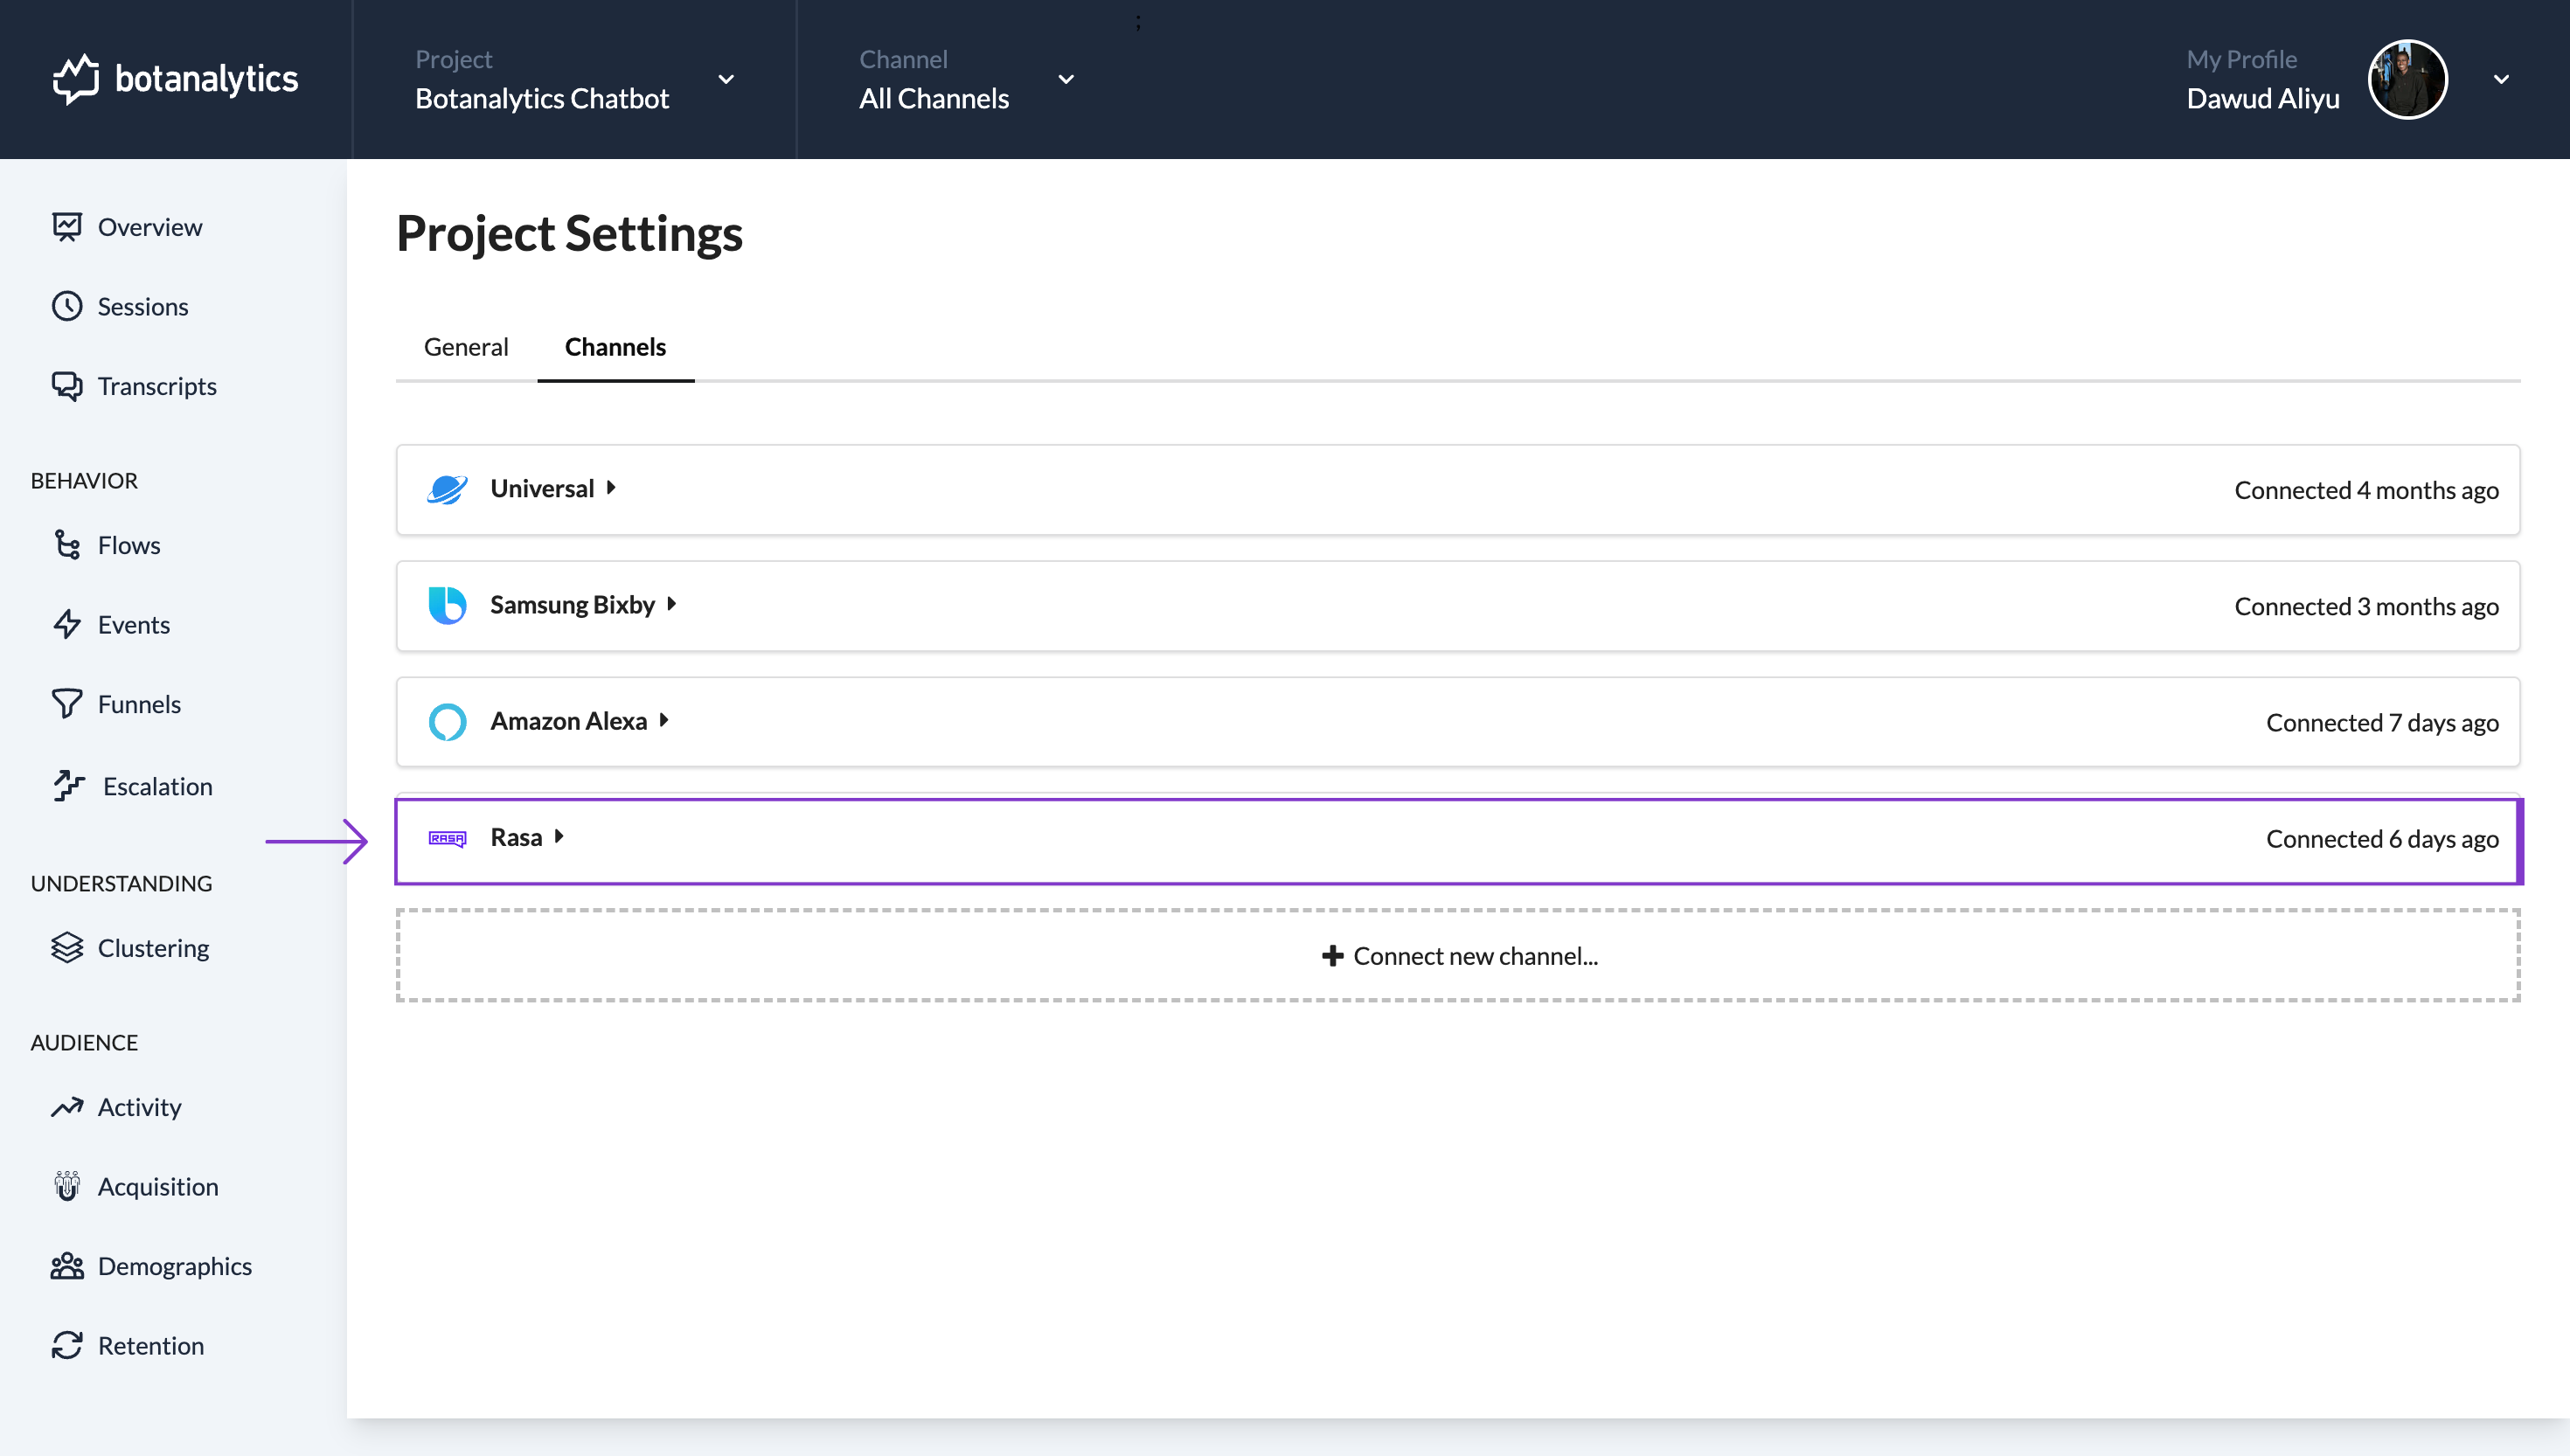The image size is (2570, 1456).
Task: Select the All Channels selector text
Action: click(x=934, y=98)
